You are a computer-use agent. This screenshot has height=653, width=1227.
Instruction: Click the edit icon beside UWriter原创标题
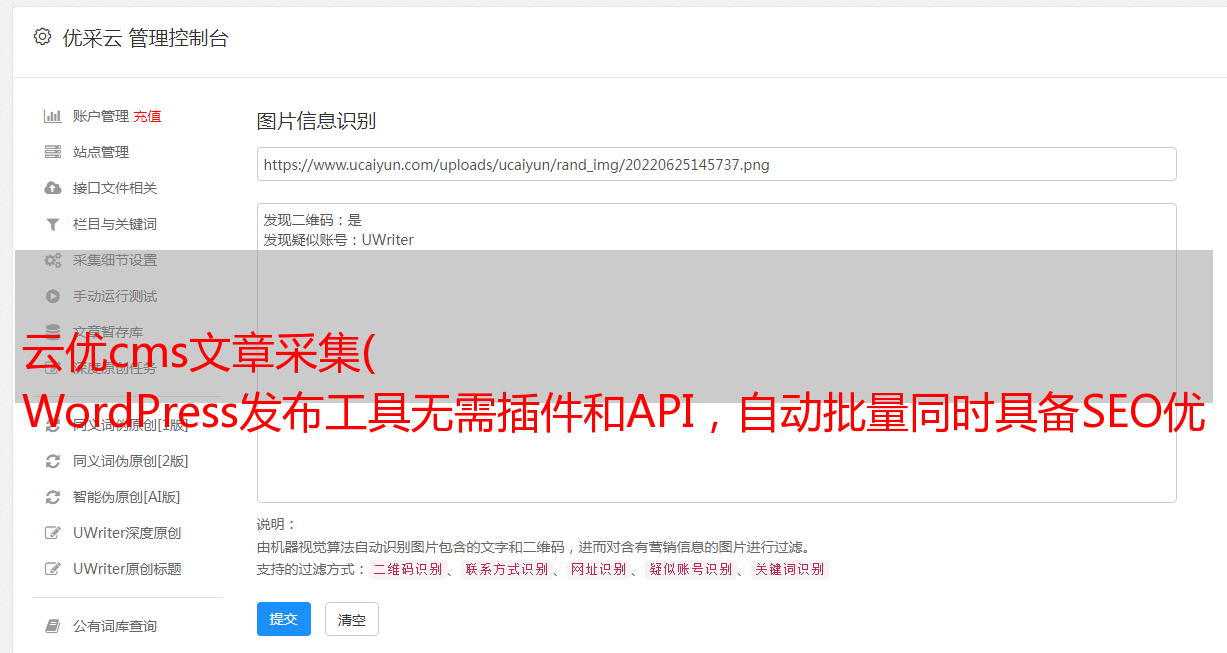(53, 569)
